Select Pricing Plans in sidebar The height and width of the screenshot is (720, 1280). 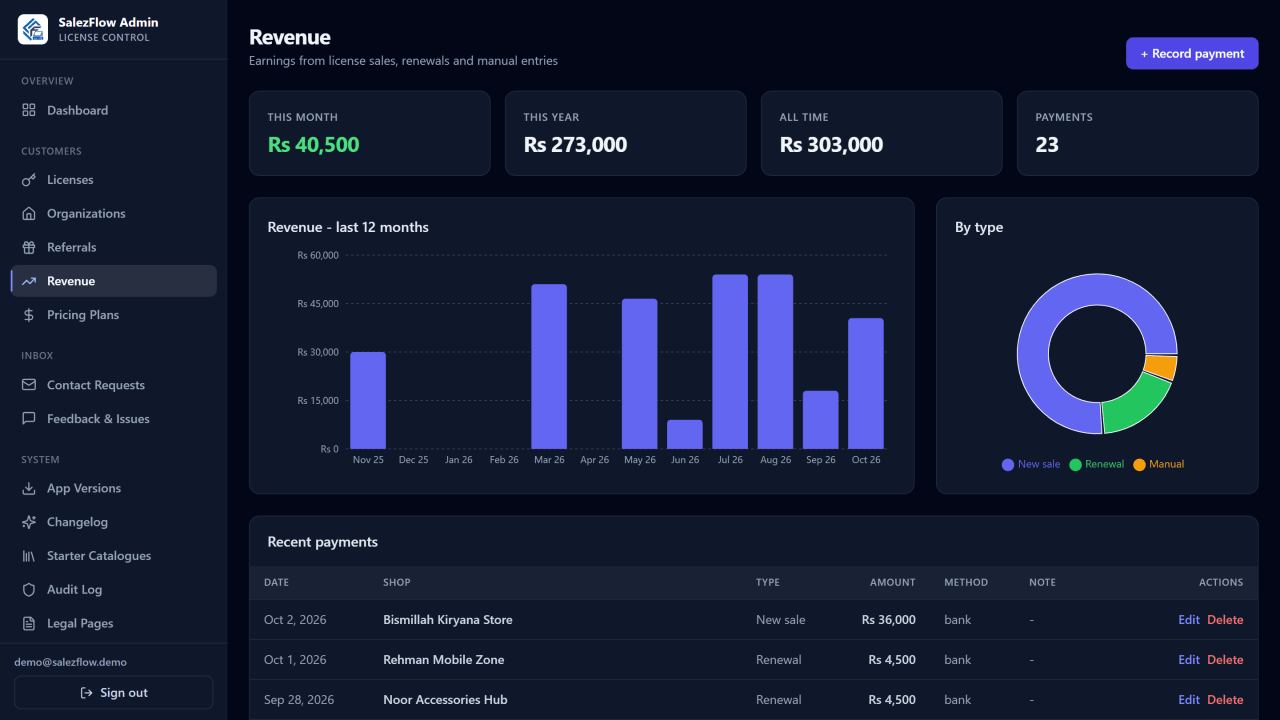click(x=114, y=315)
